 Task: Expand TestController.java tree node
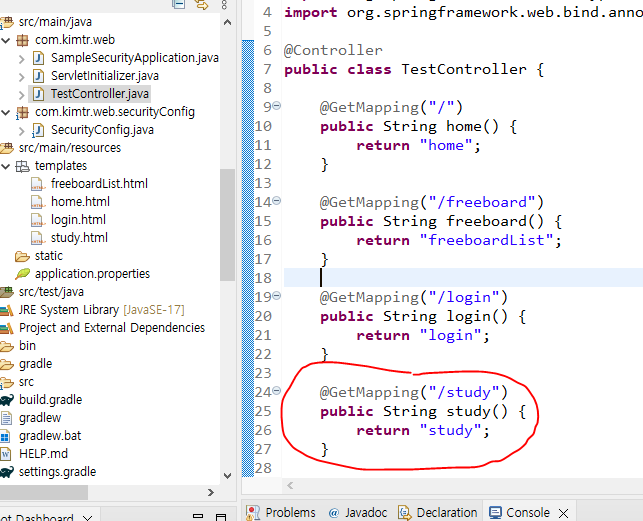(x=22, y=95)
